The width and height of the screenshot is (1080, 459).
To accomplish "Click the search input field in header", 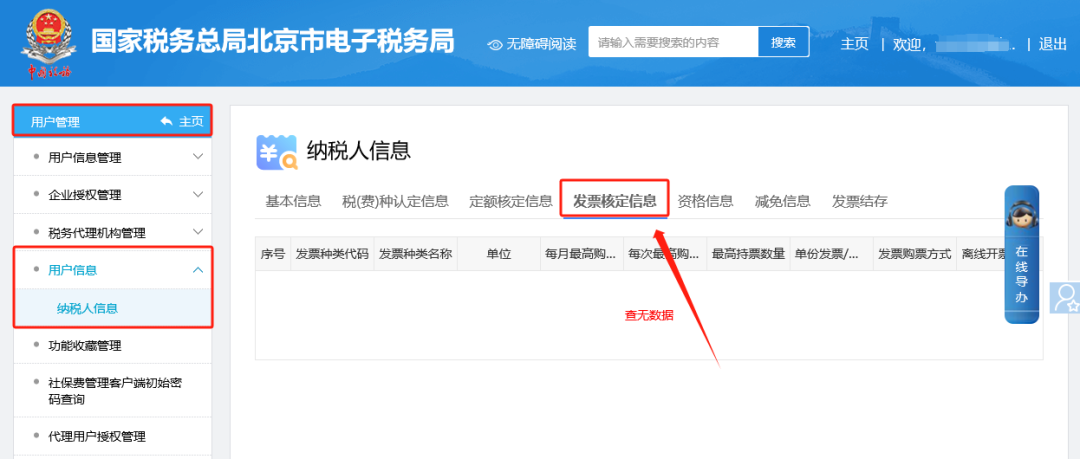I will pyautogui.click(x=674, y=42).
